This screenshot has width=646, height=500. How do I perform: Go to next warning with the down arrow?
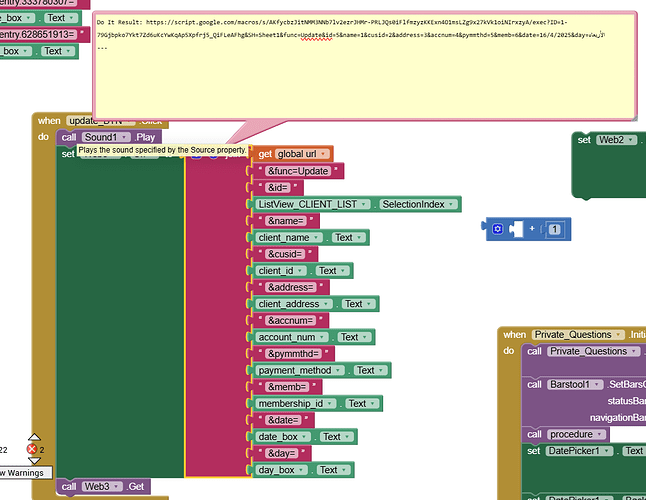coord(34,460)
